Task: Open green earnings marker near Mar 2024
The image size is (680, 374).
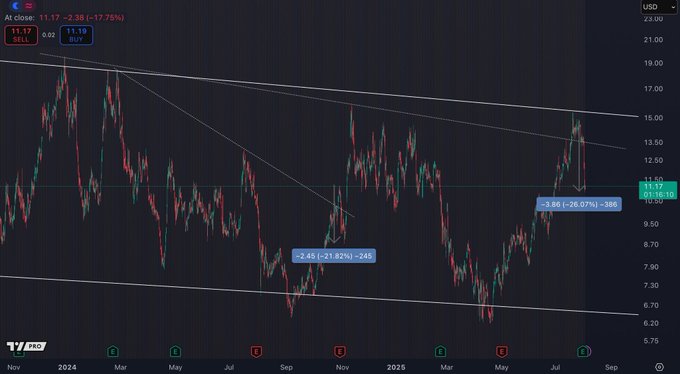Action: click(x=113, y=351)
